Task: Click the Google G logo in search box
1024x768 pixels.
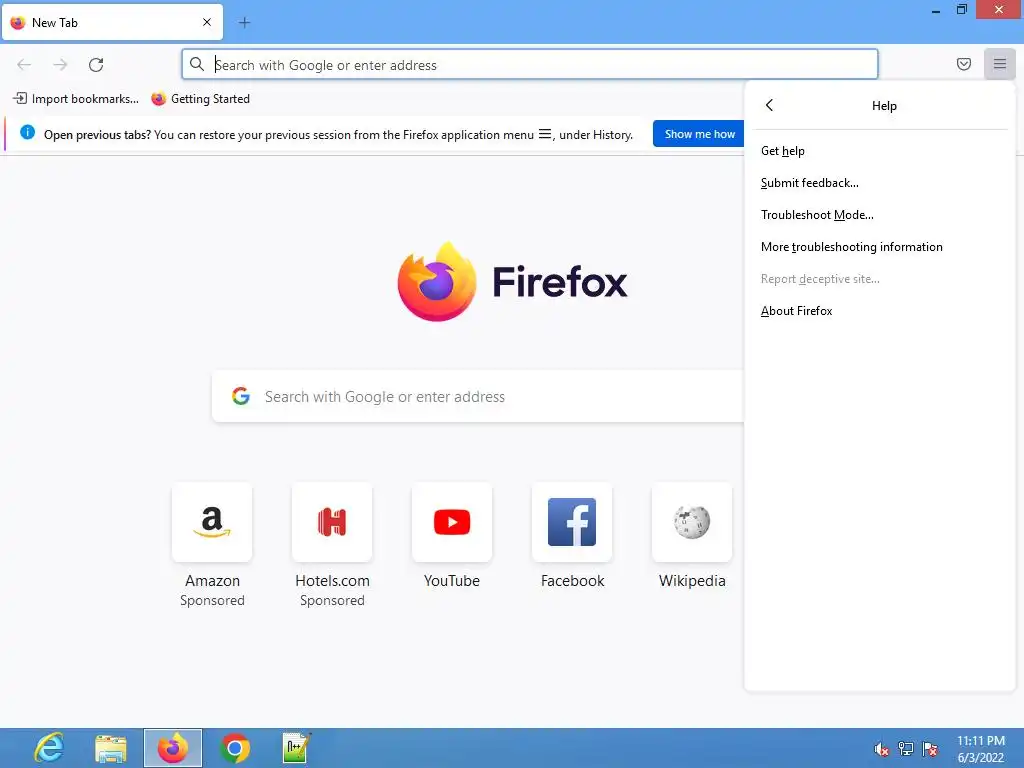Action: [x=241, y=396]
